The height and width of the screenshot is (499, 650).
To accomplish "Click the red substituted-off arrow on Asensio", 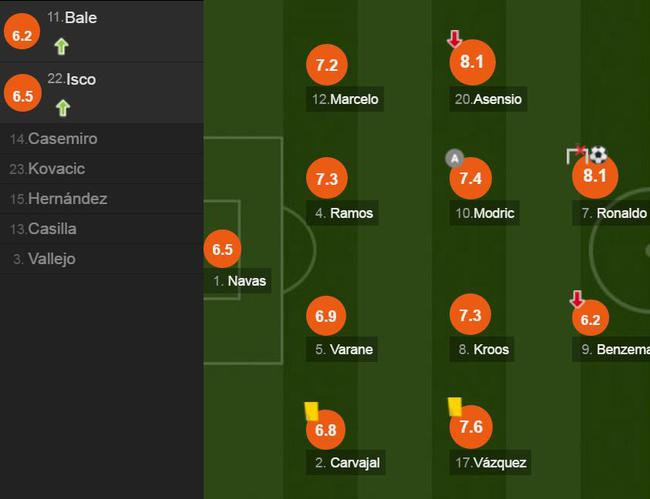I will [454, 39].
